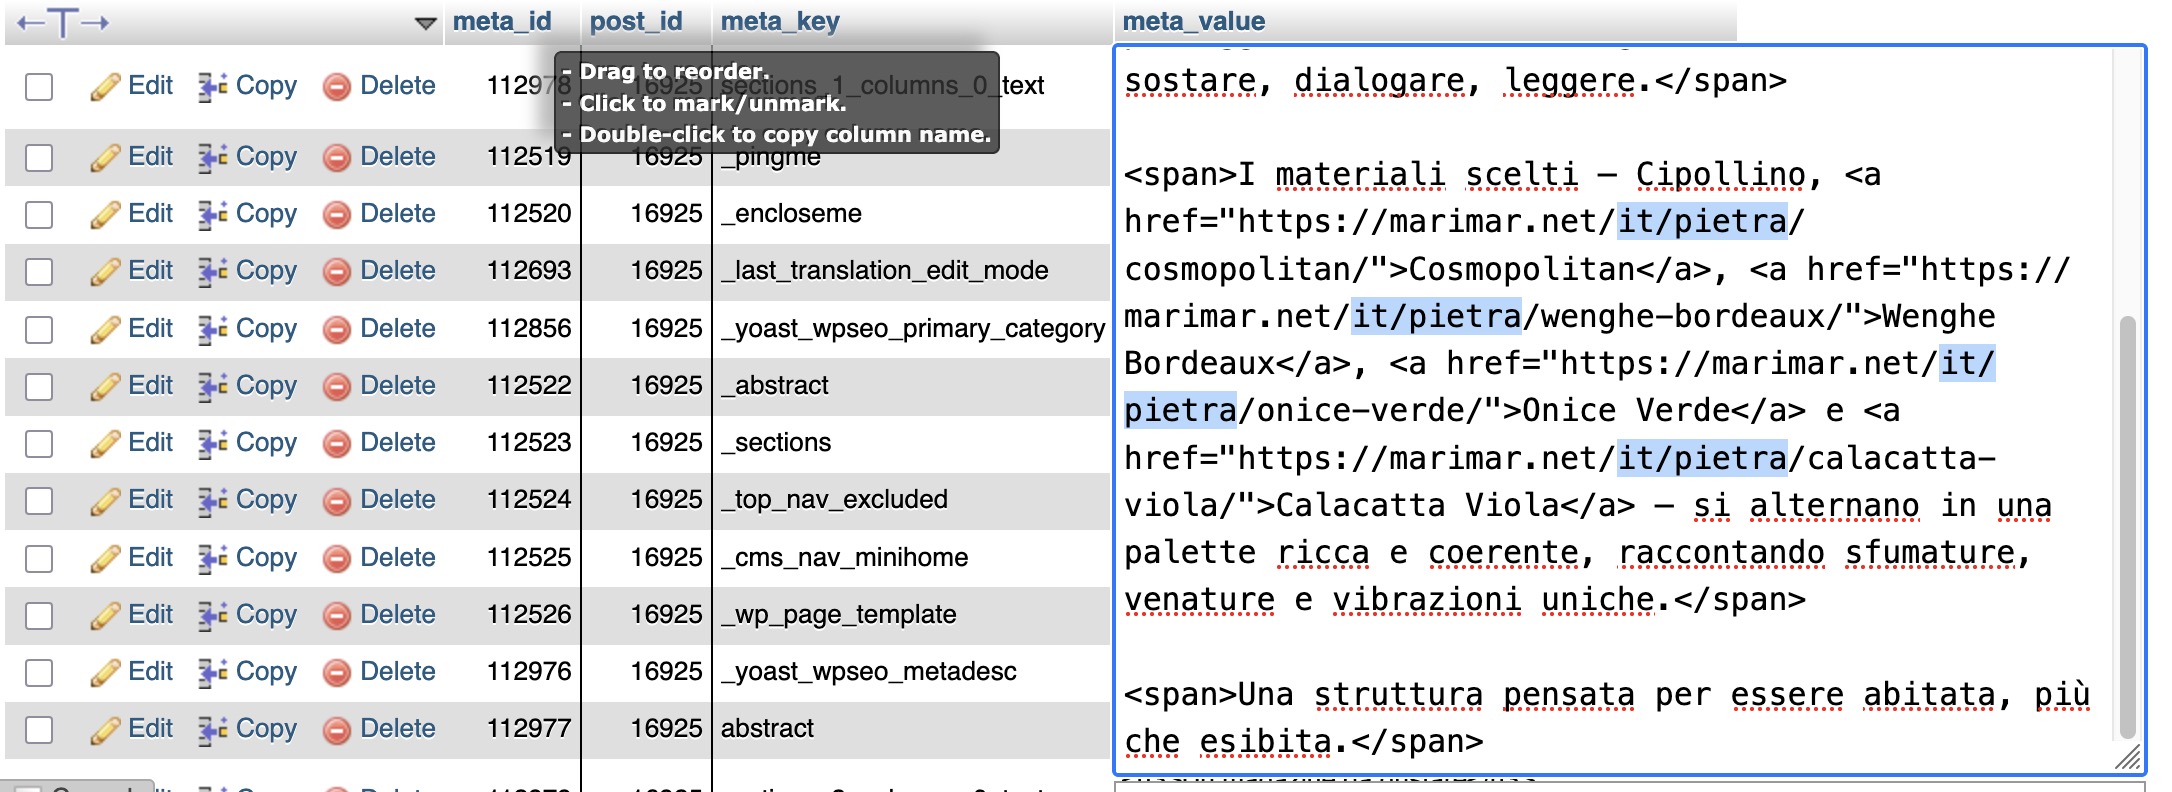Click the red Delete icon for row 112977
2172x792 pixels.
click(x=337, y=730)
